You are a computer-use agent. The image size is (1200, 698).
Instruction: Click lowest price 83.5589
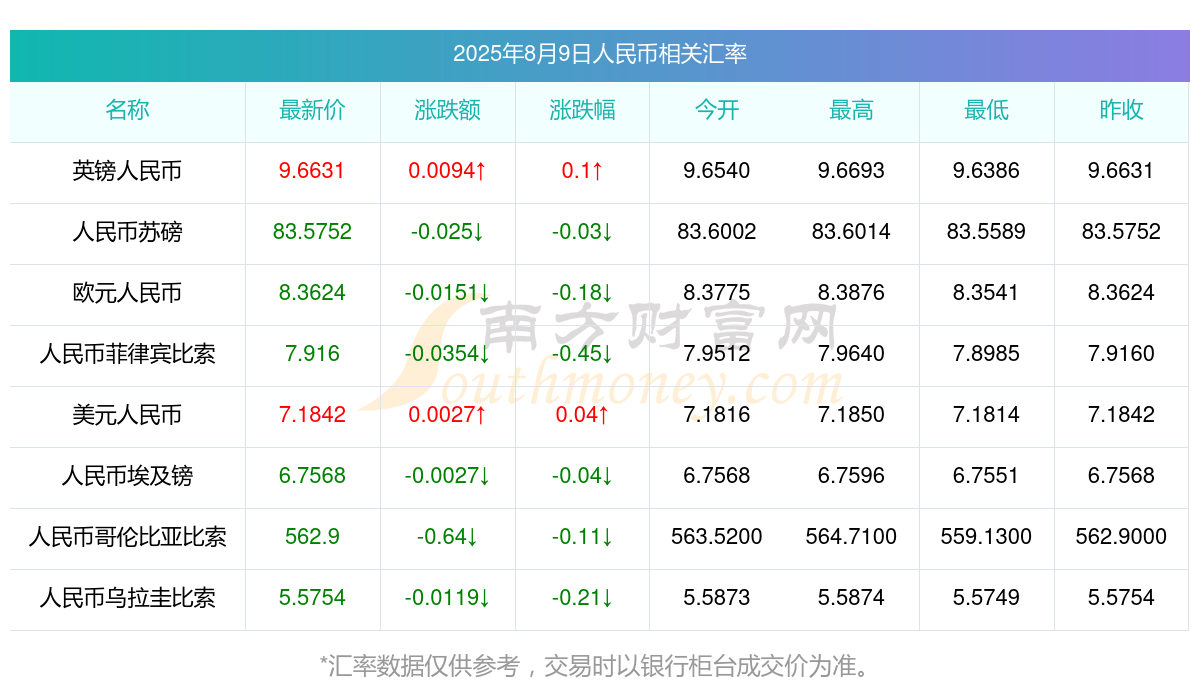pyautogui.click(x=986, y=232)
